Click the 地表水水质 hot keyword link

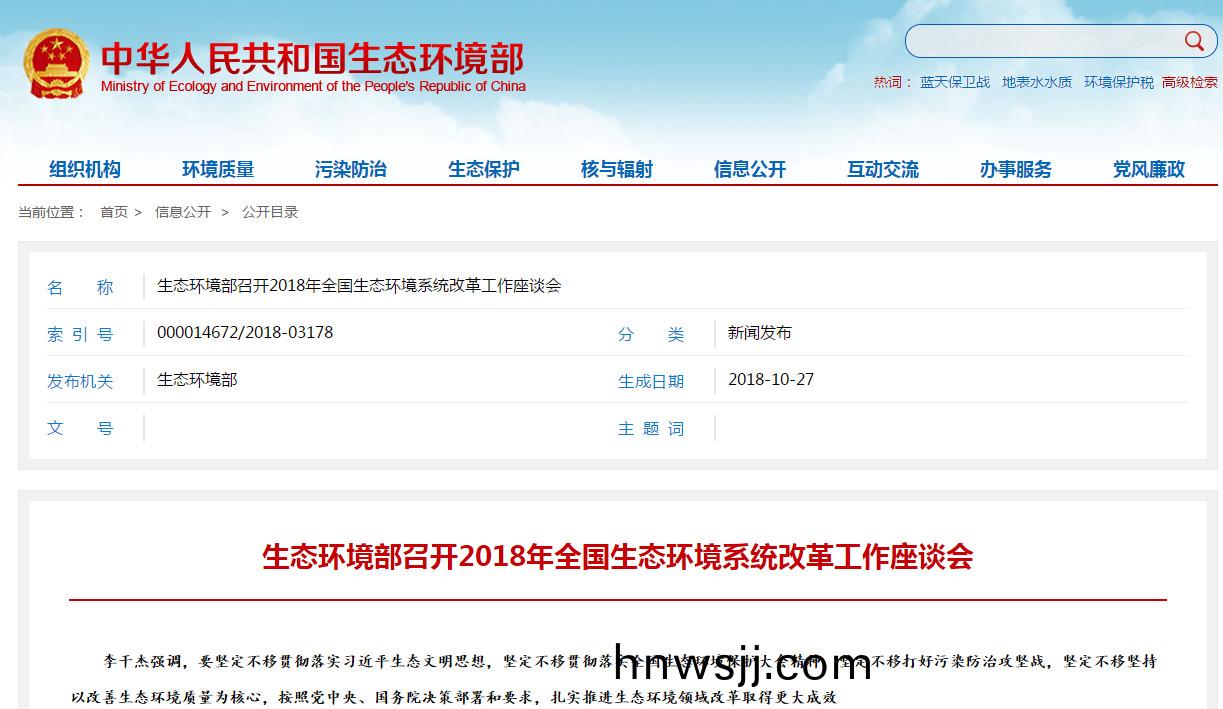(x=1037, y=82)
